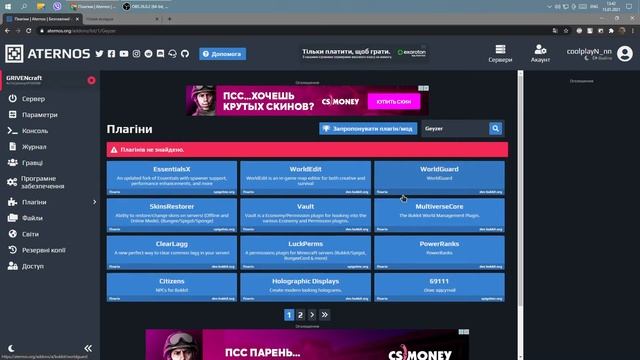
Task: Reload the browser page
Action: pyautogui.click(x=29, y=31)
